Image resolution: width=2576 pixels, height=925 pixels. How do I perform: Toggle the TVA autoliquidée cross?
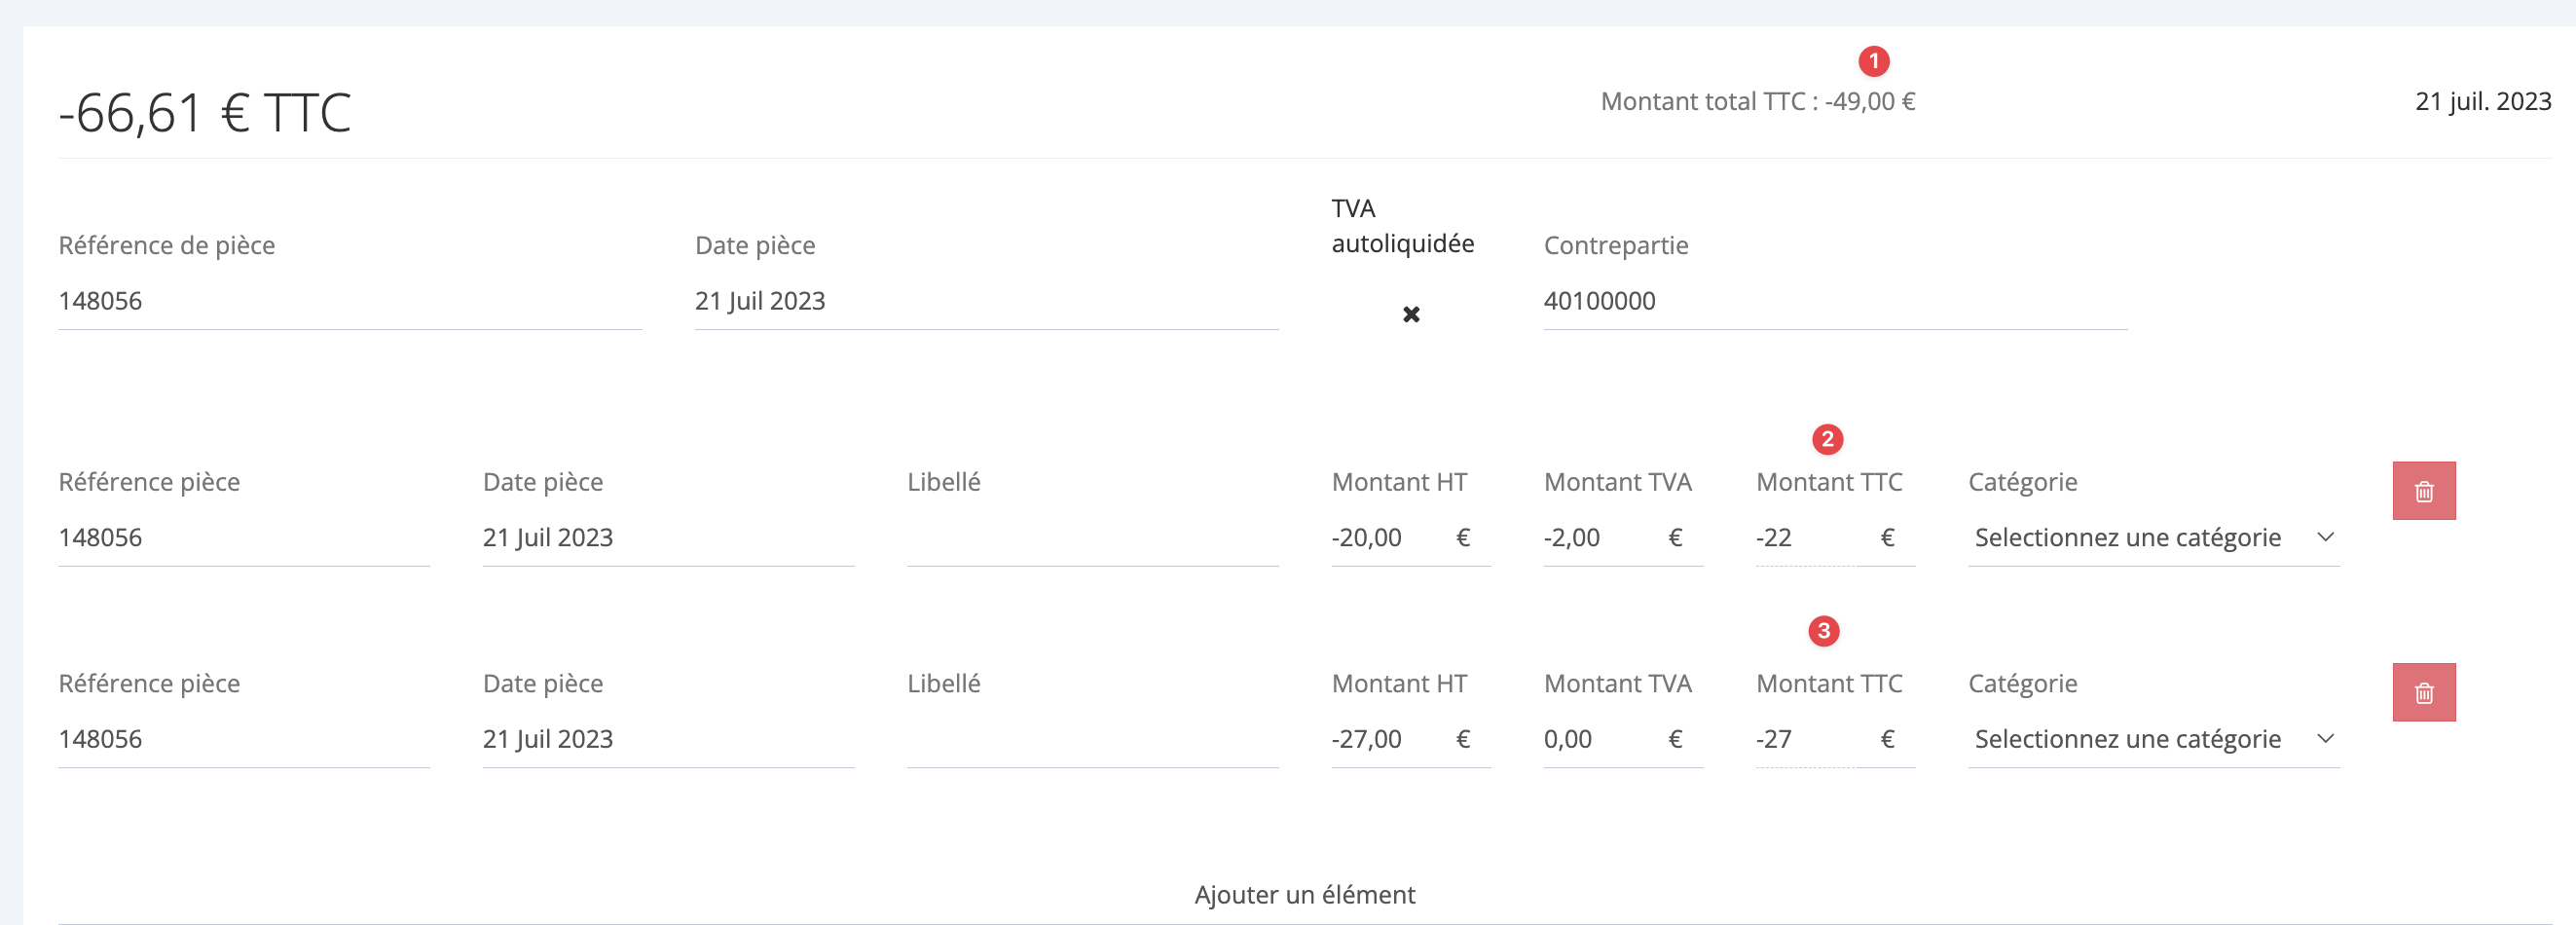(x=1411, y=315)
